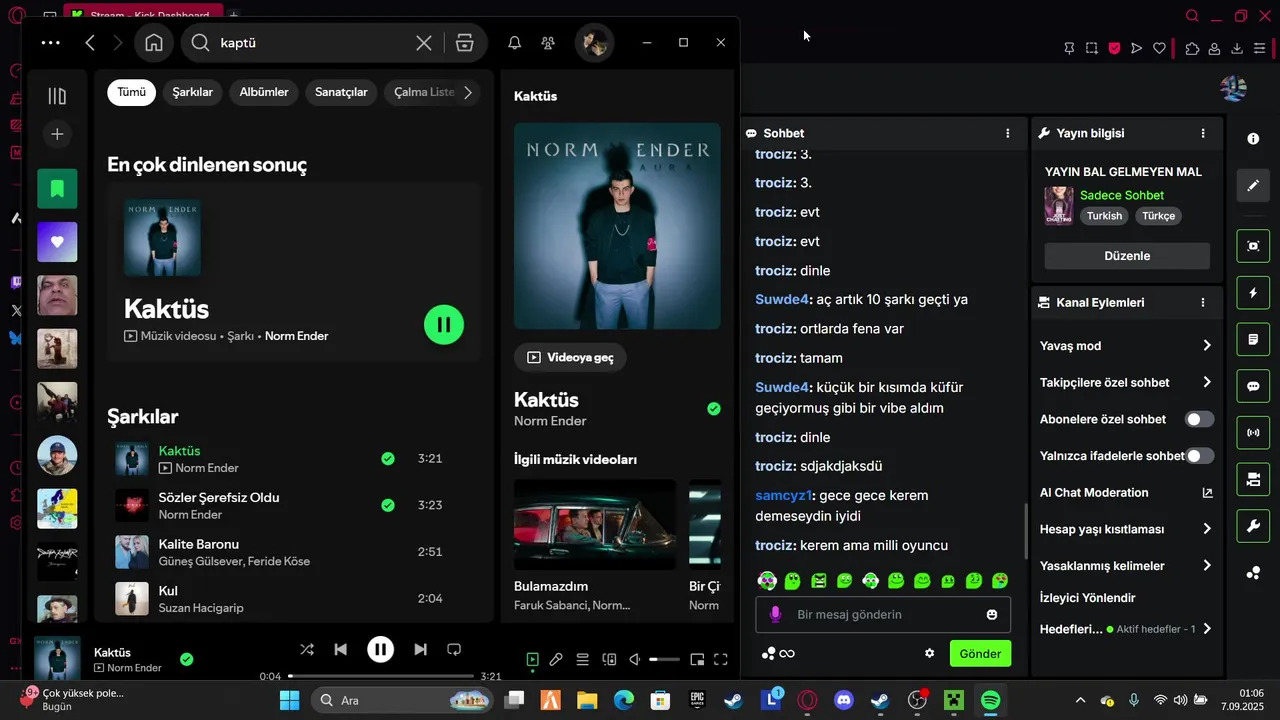
Task: Show more filter chips with right chevron
Action: point(467,92)
